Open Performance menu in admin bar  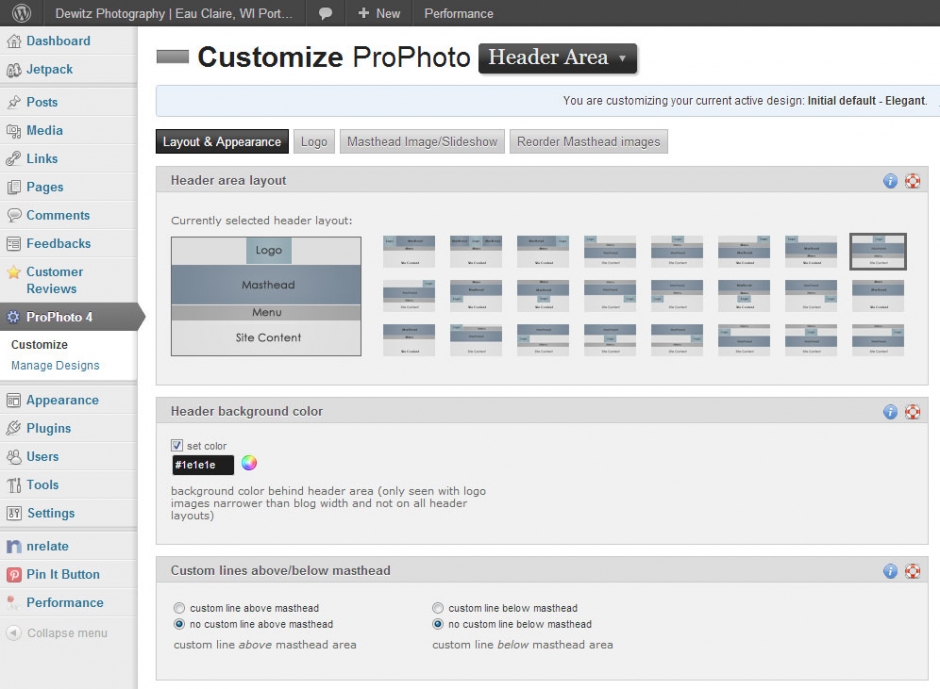(459, 13)
